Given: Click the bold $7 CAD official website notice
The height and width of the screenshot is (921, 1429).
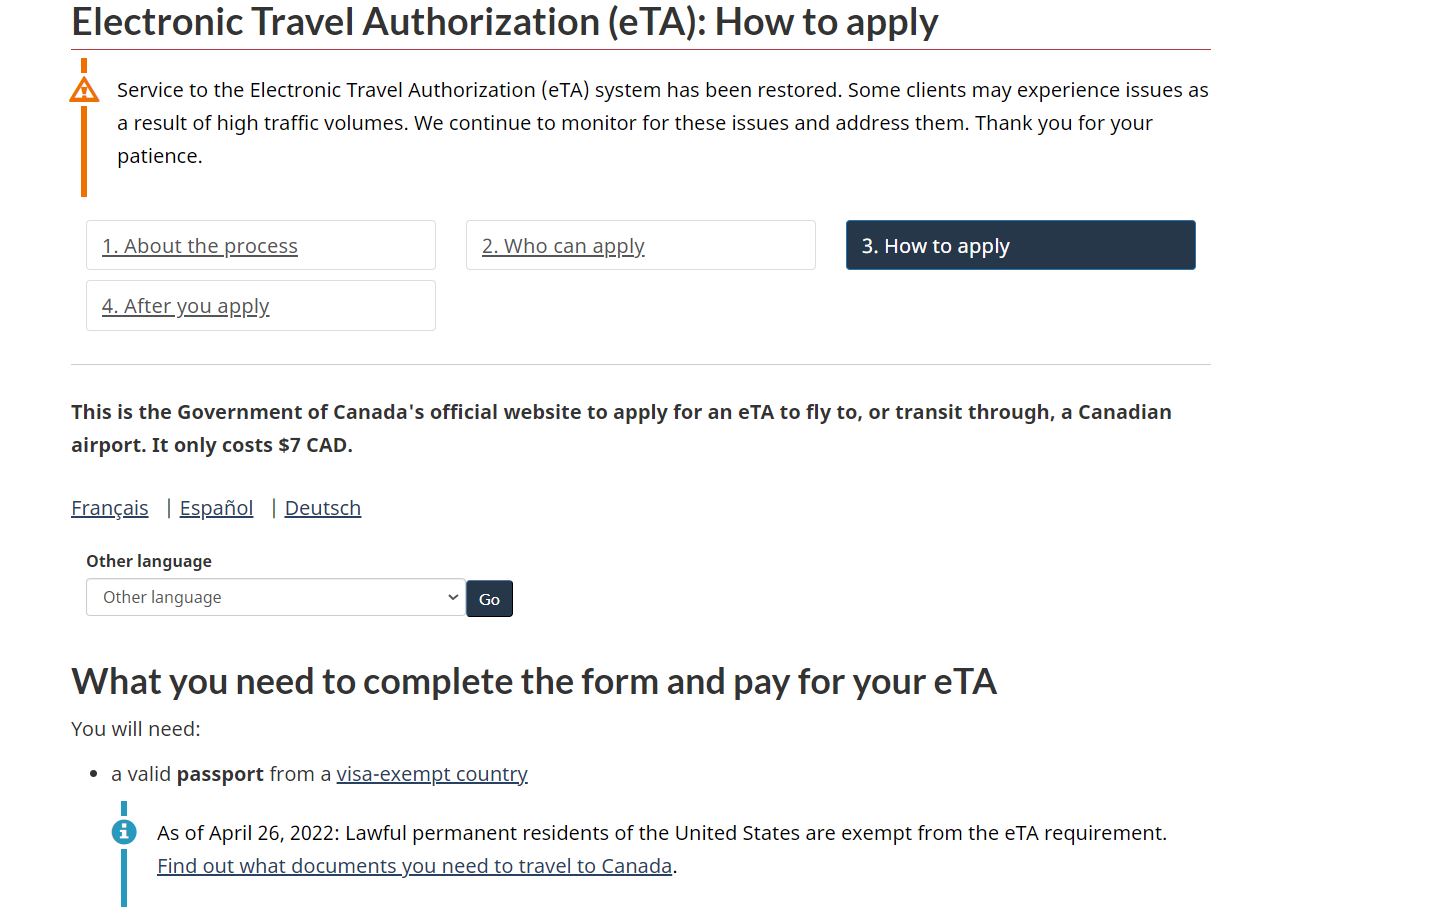Looking at the screenshot, I should (621, 428).
